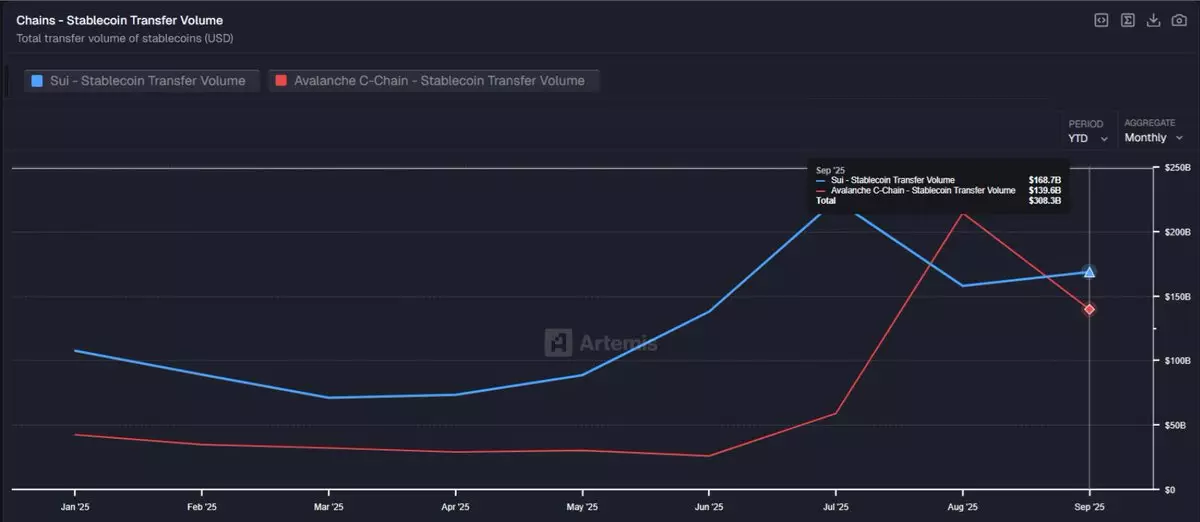
Task: Click the Artemis watermark logo
Action: (x=601, y=342)
